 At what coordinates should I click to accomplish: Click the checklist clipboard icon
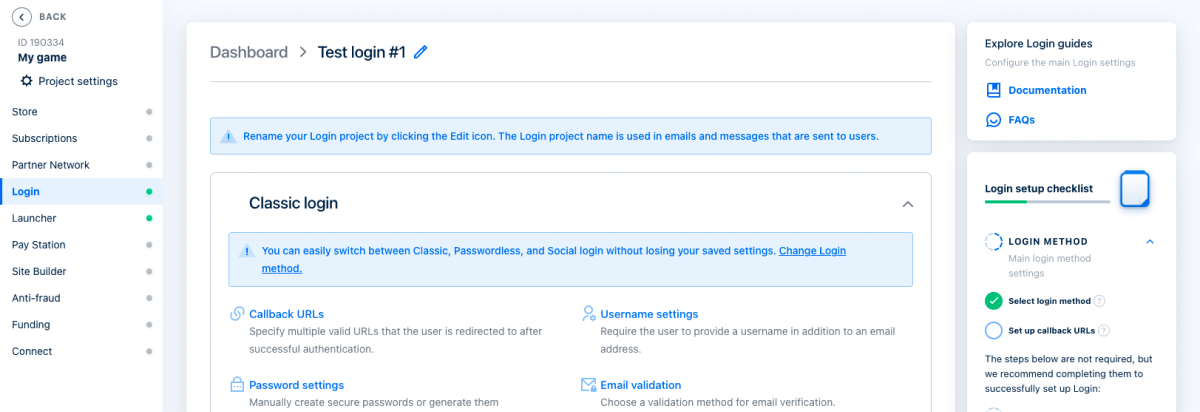(1134, 188)
